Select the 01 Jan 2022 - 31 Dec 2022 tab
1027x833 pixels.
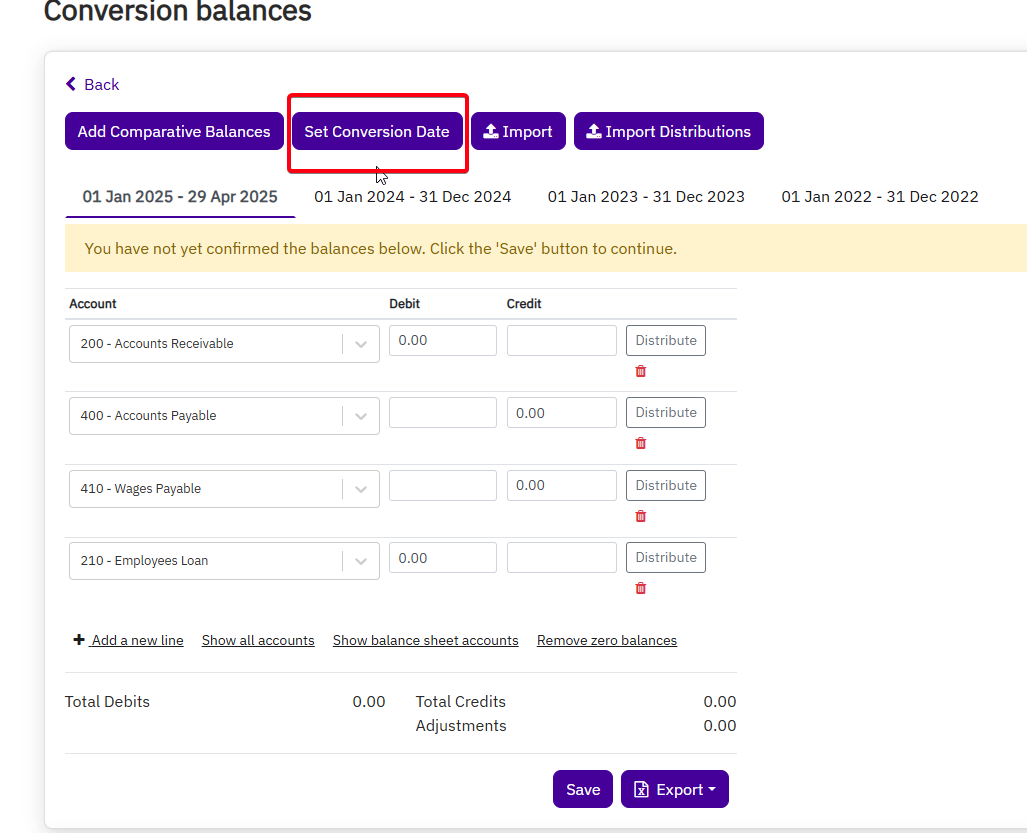coord(879,196)
